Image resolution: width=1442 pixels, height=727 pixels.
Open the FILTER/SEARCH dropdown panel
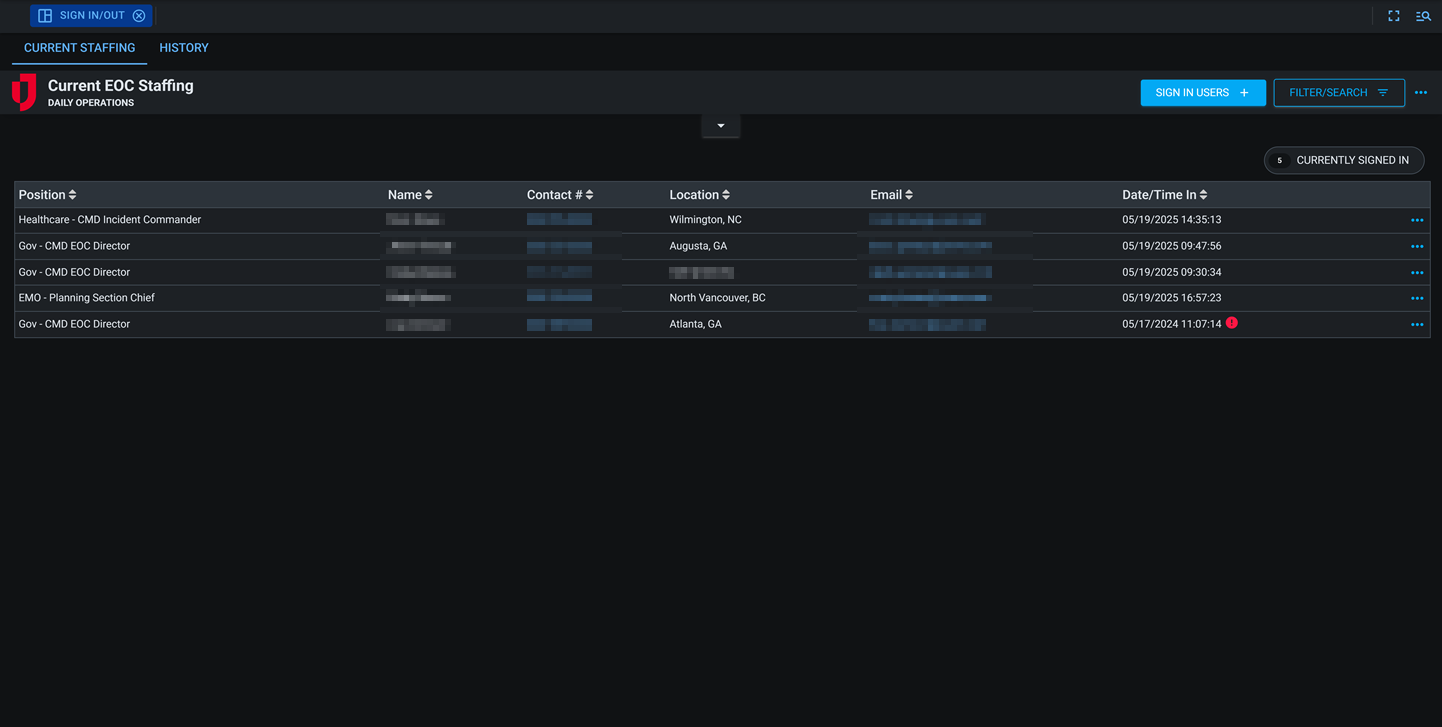1338,92
